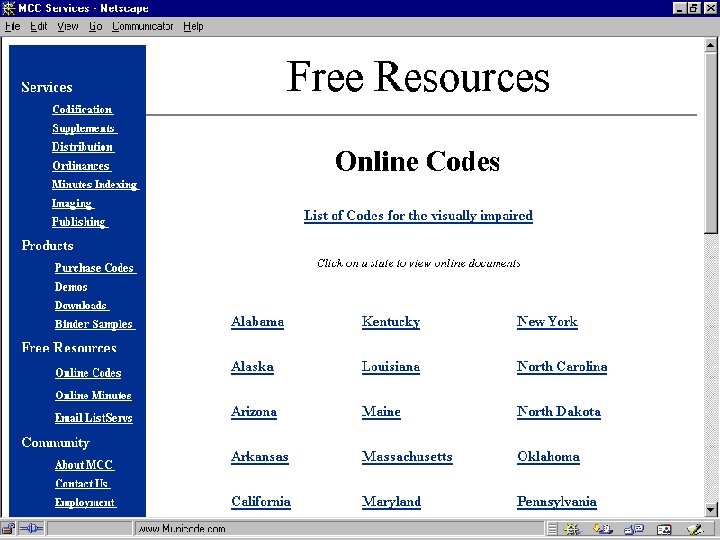Open the Codification link in sidebar

83,109
